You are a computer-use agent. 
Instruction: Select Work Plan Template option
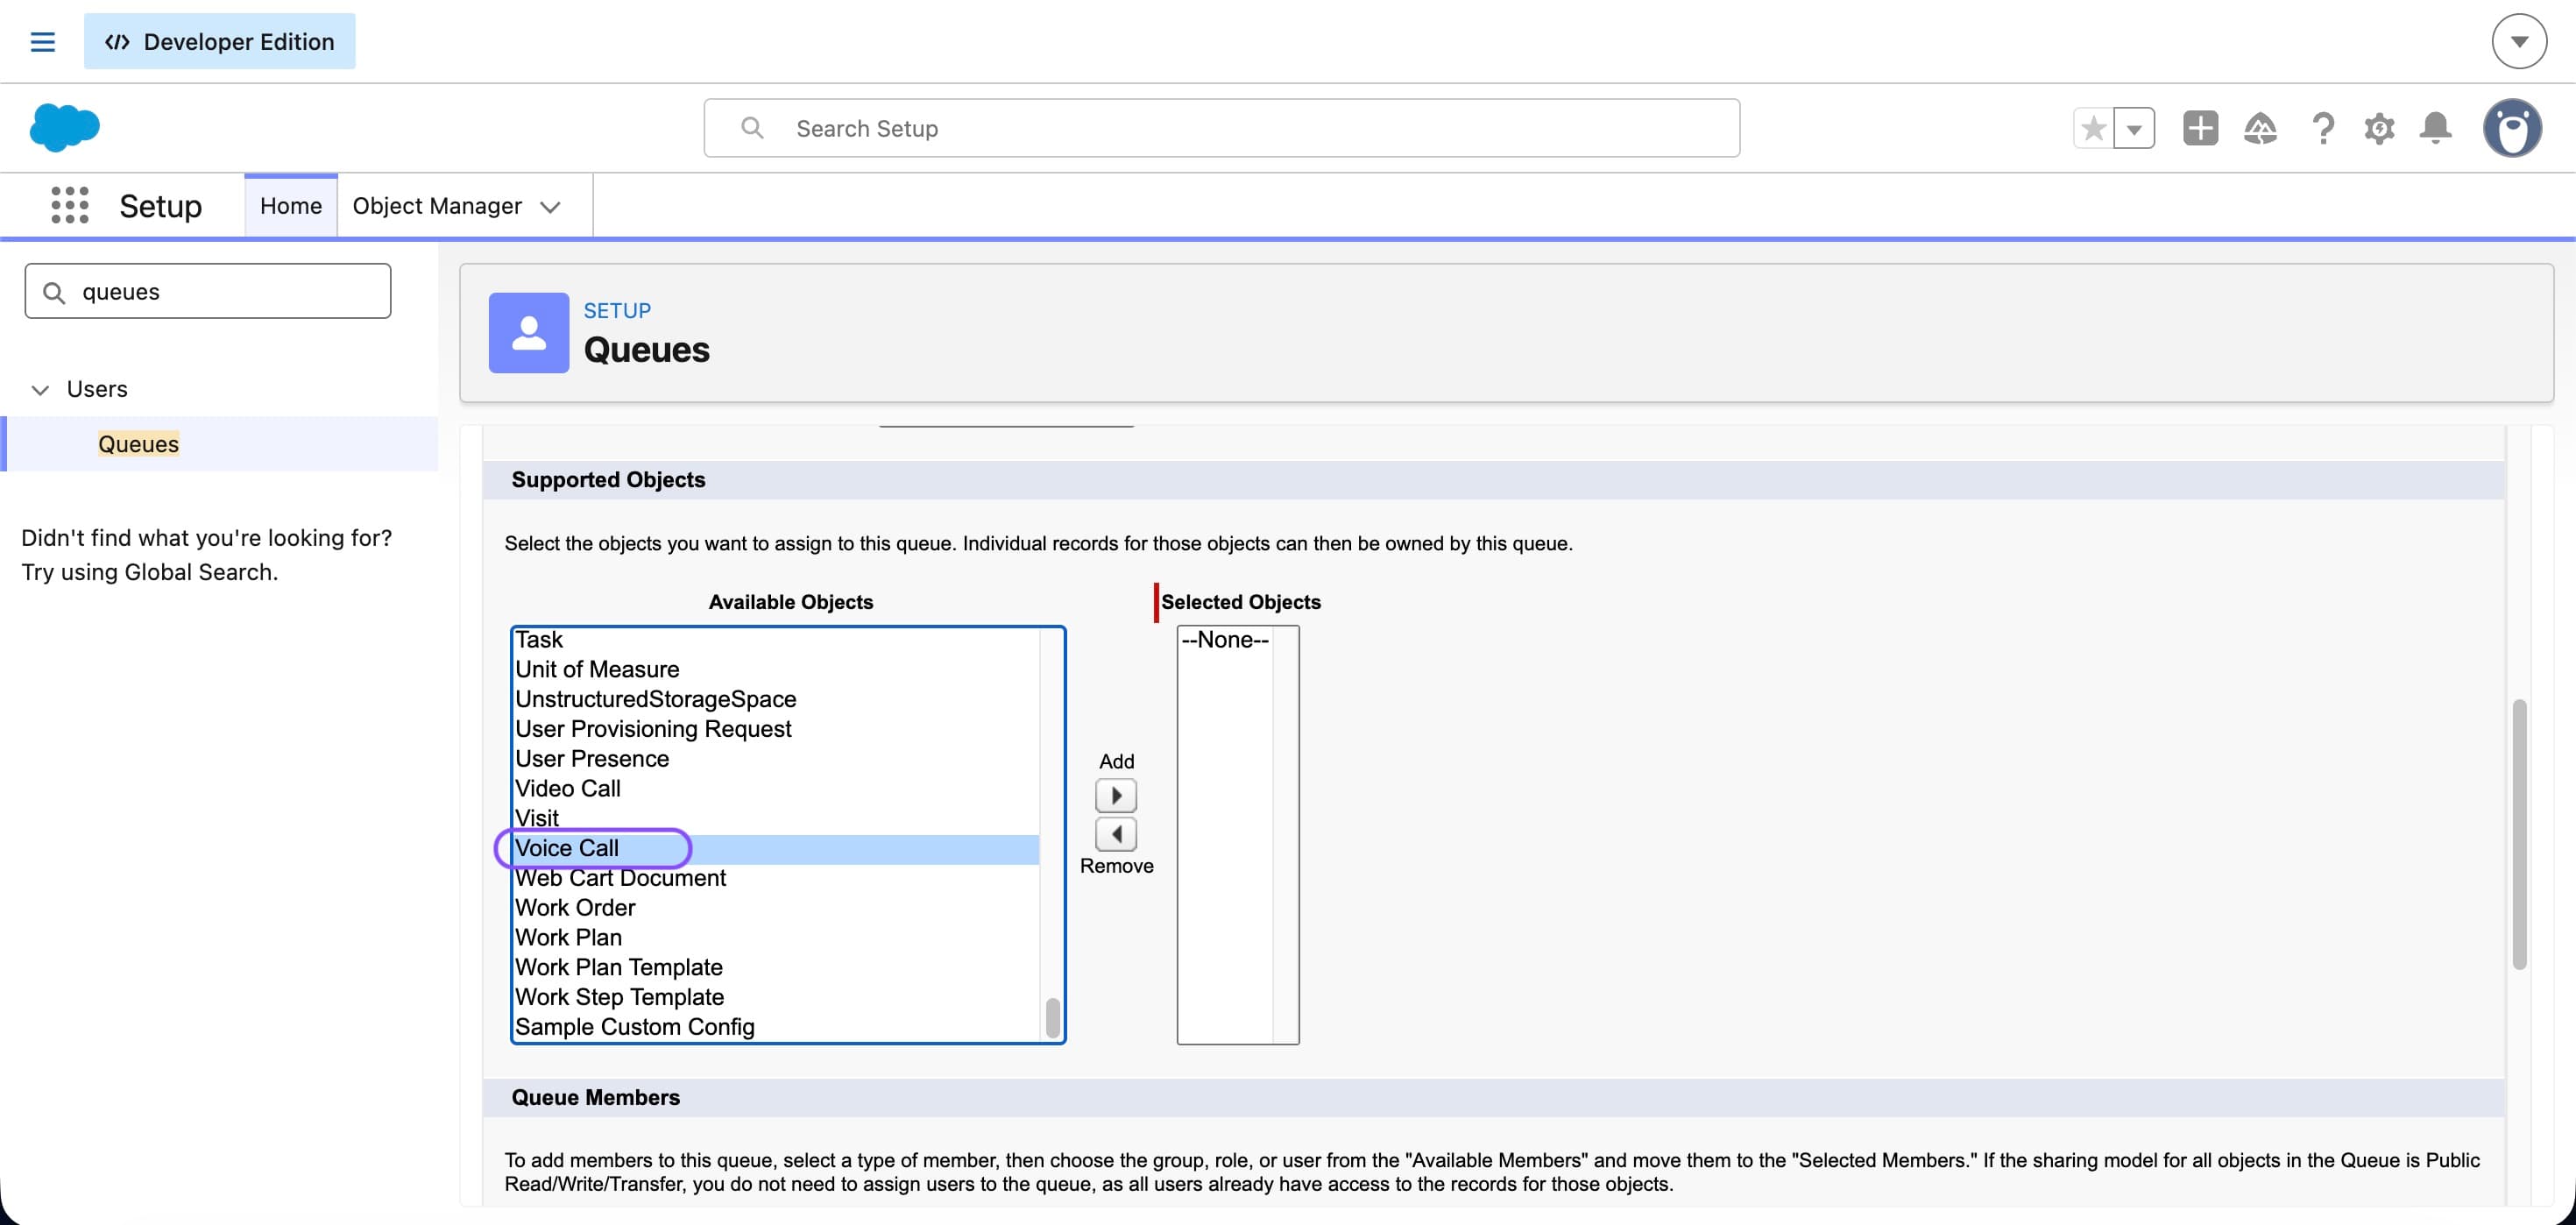(x=776, y=968)
